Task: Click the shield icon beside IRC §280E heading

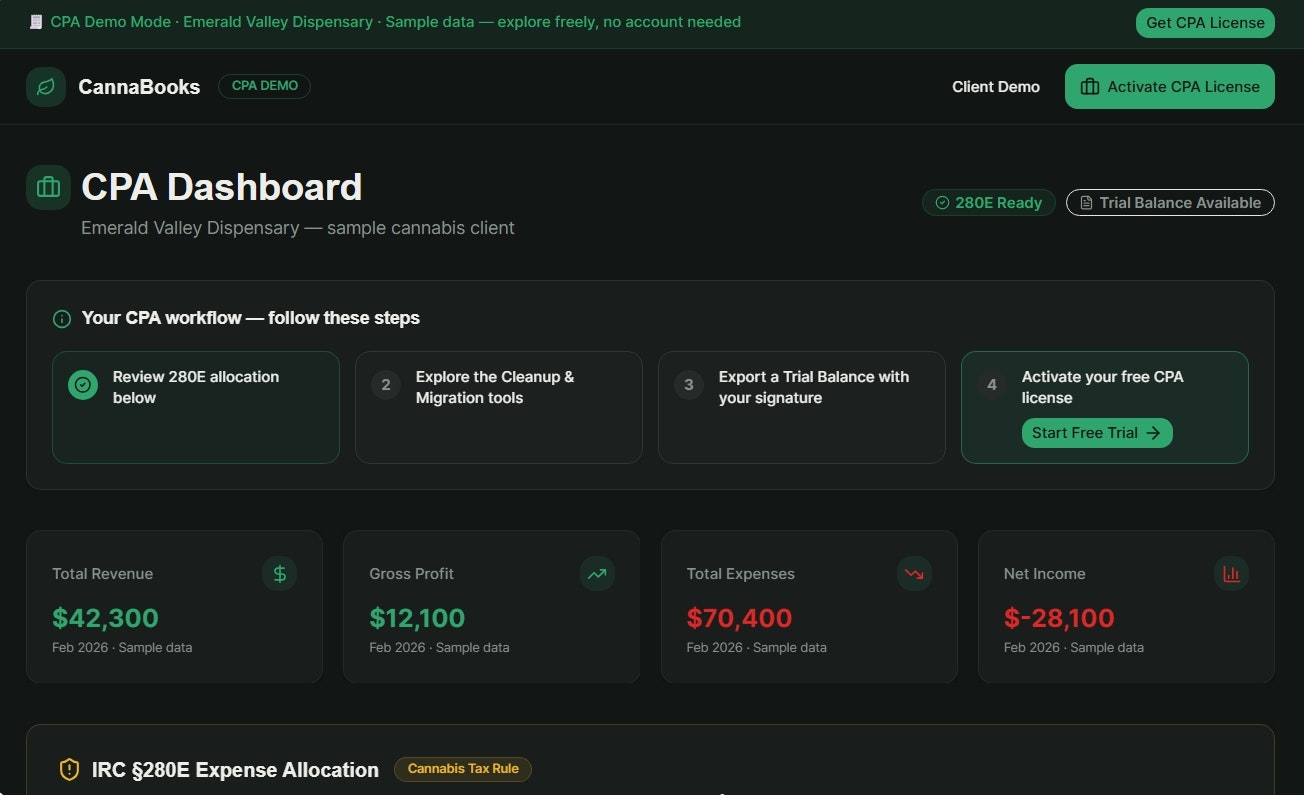Action: [68, 769]
